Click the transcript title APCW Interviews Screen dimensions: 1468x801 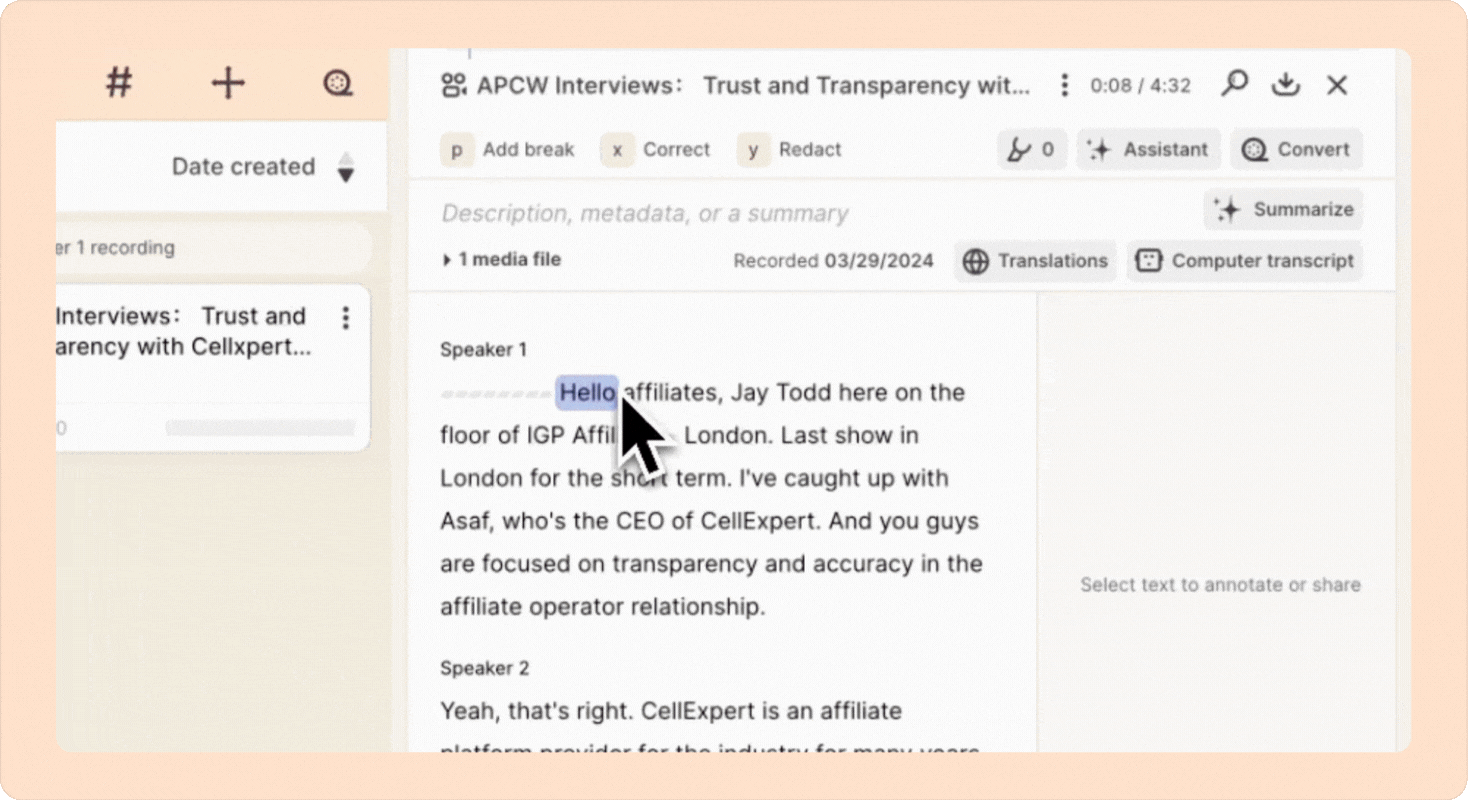[x=753, y=86]
